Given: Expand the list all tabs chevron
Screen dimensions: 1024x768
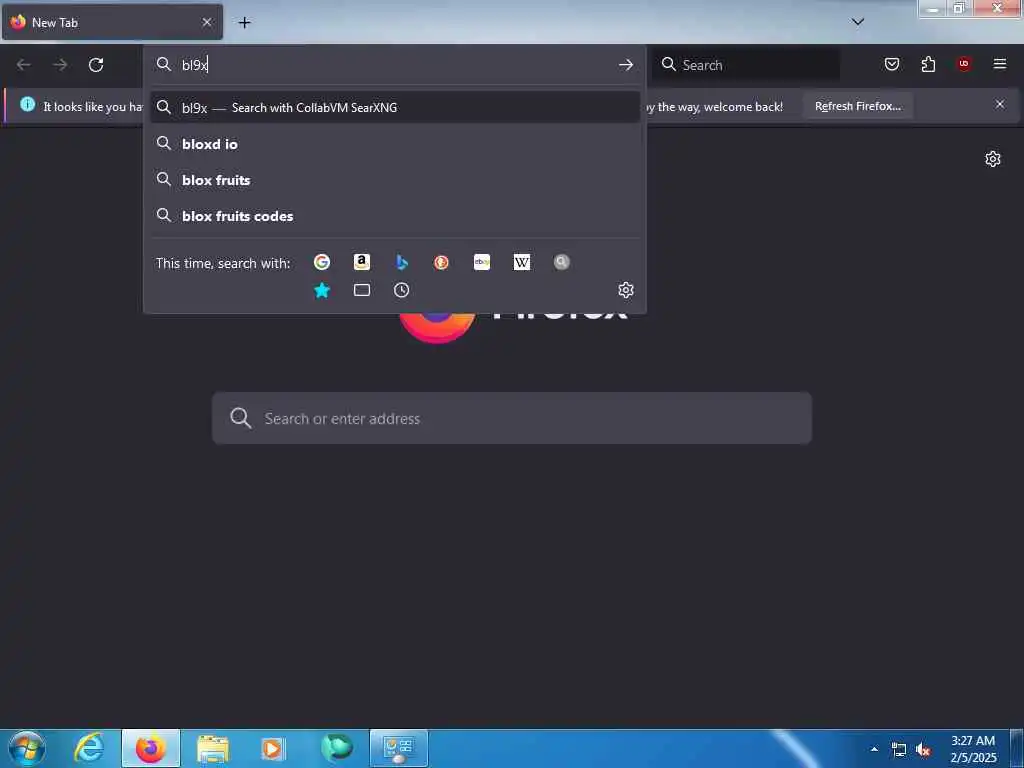Looking at the screenshot, I should coord(857,22).
